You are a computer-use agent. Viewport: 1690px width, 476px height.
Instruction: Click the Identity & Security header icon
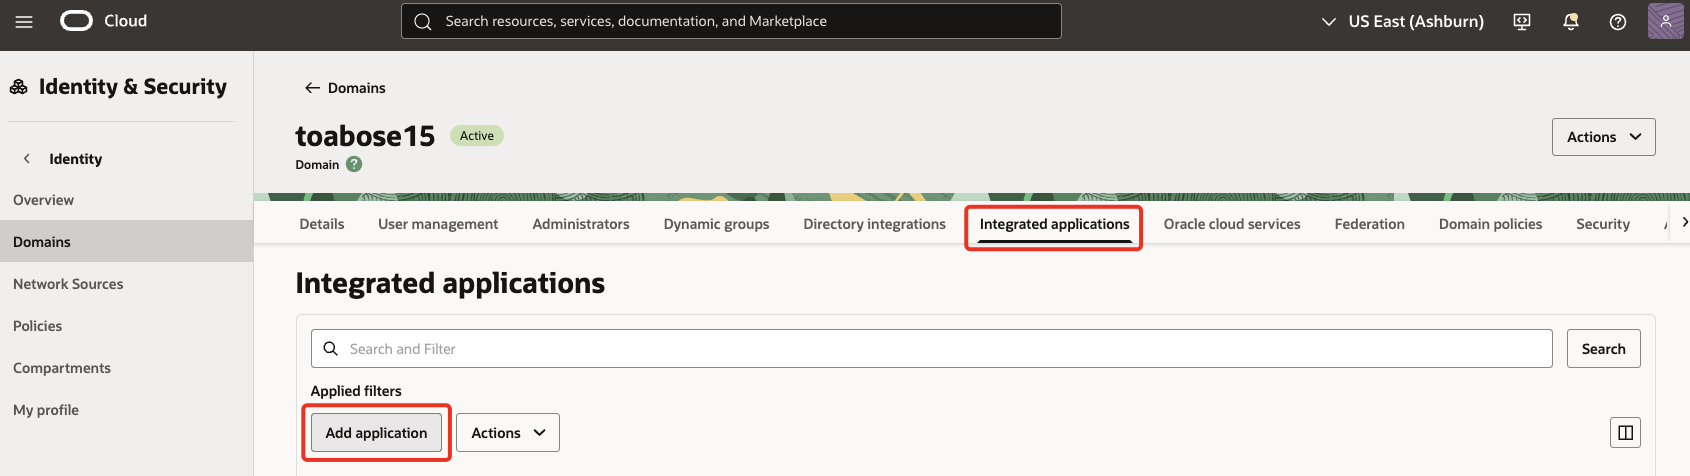click(x=19, y=87)
